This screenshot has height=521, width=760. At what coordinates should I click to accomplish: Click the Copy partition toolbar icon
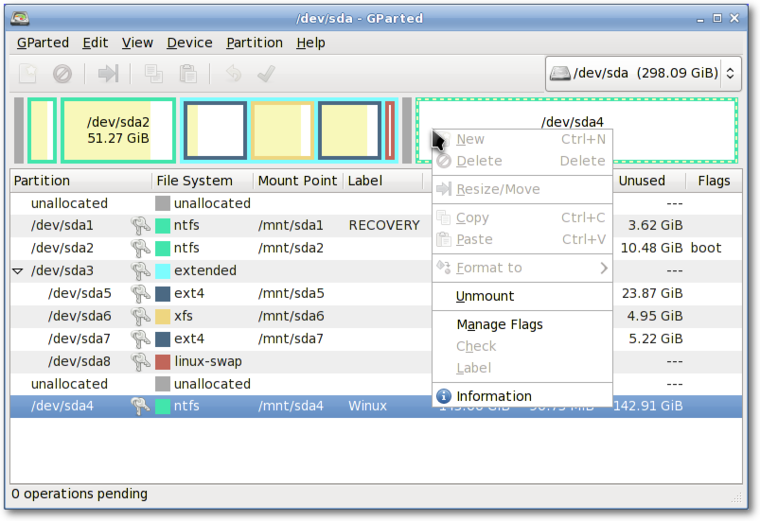coord(154,74)
